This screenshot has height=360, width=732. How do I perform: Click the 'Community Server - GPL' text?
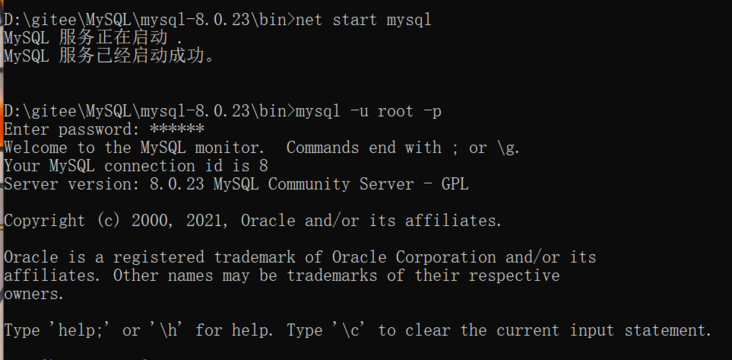pos(368,184)
